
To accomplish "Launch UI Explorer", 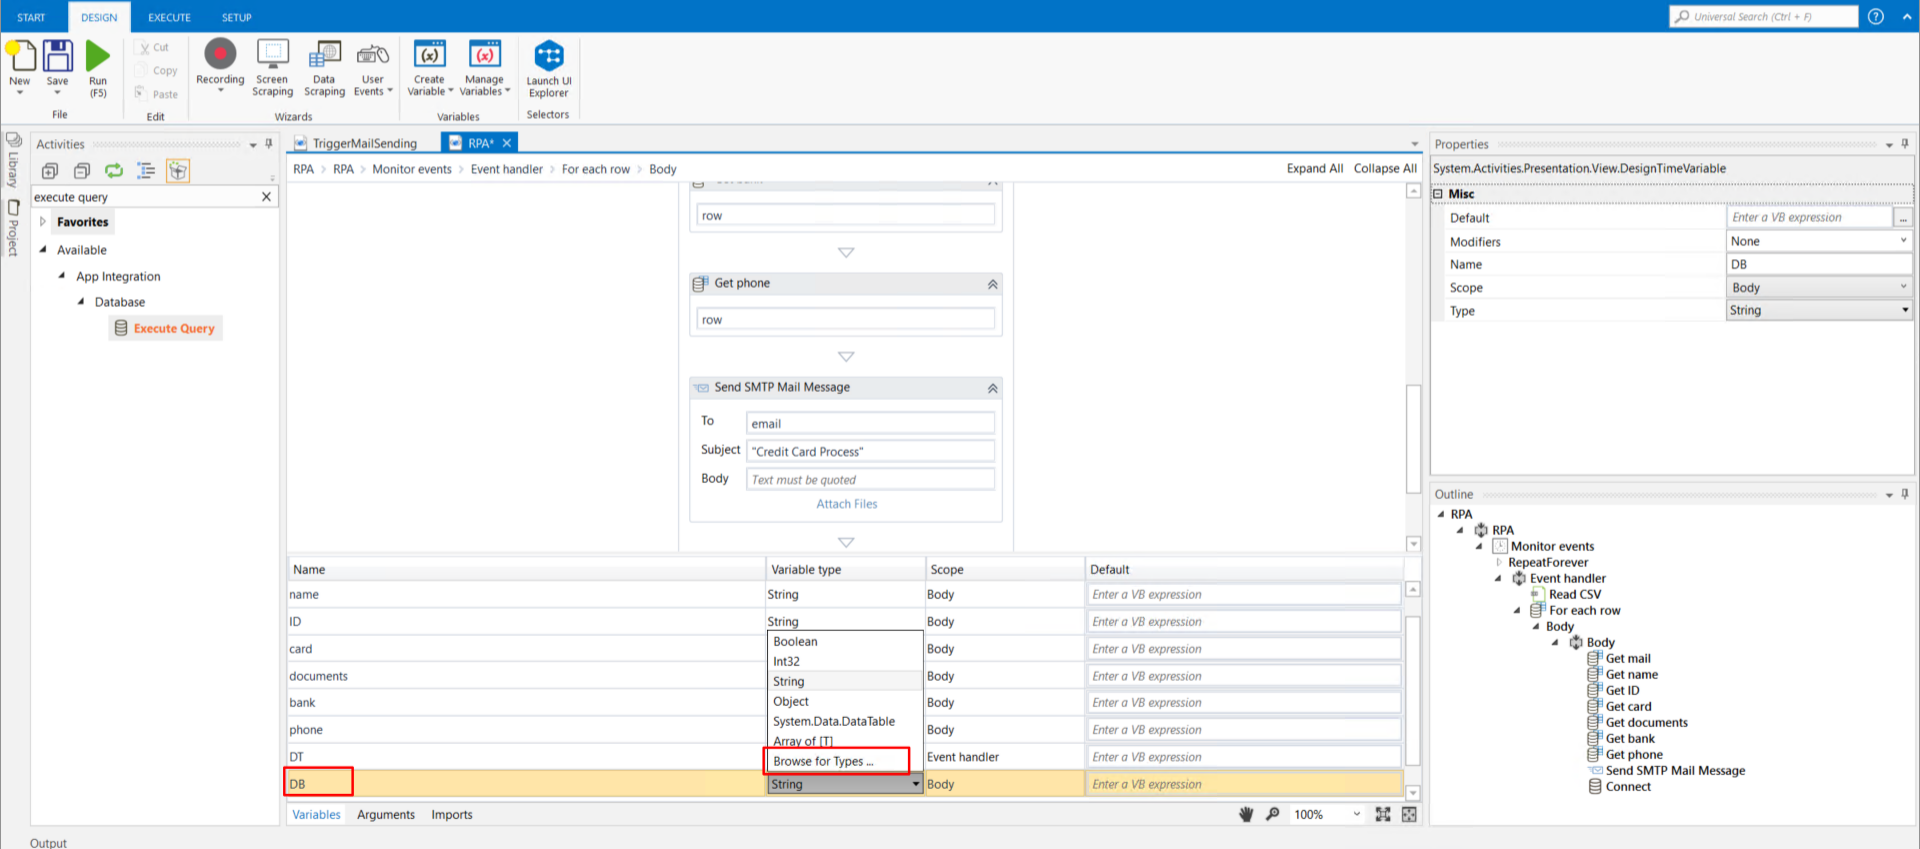I will click(x=549, y=57).
